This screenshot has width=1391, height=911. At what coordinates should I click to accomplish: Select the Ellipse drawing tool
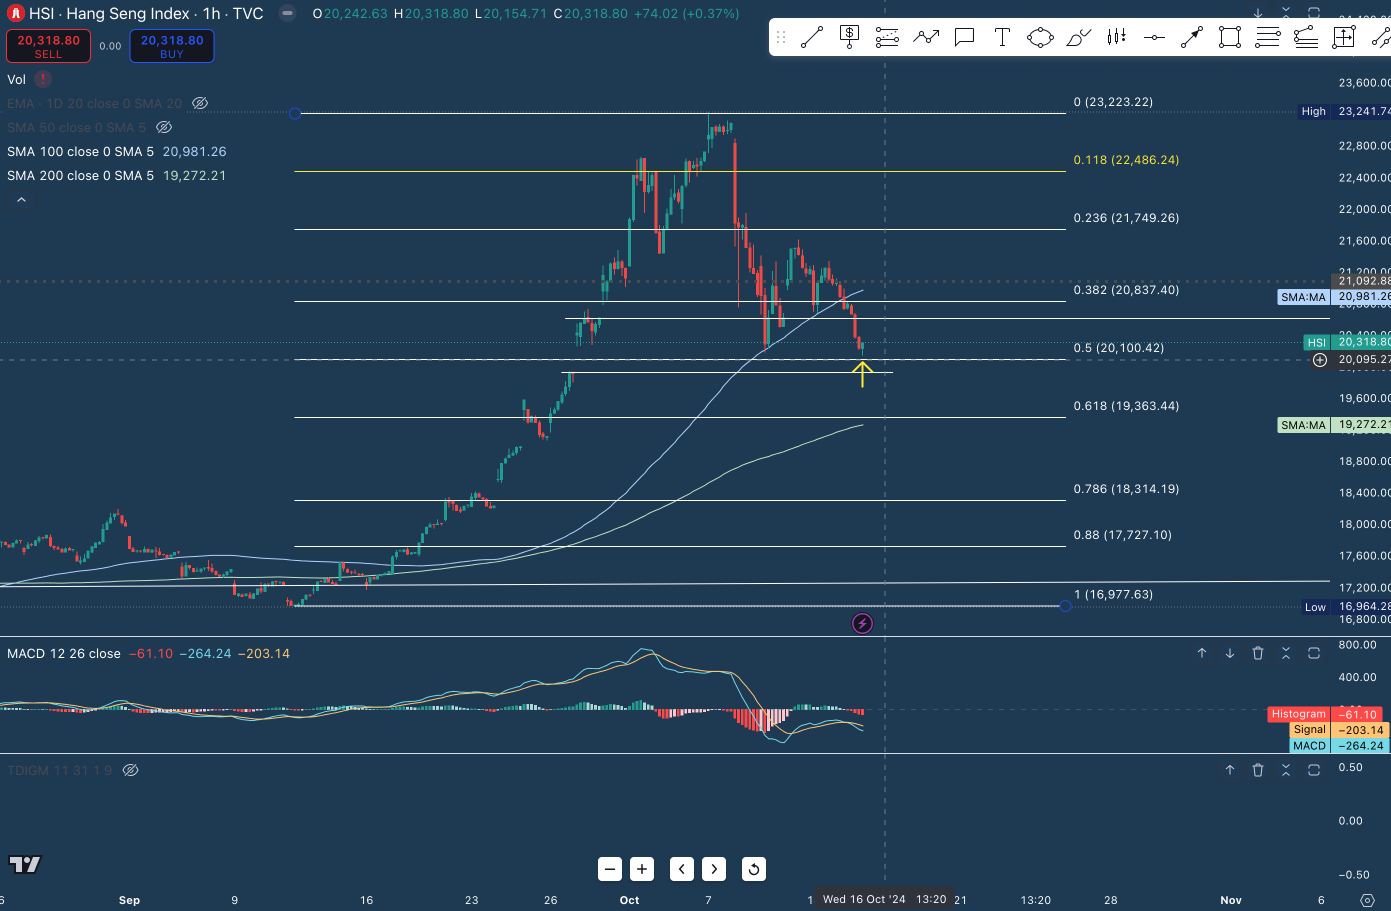pos(1040,38)
